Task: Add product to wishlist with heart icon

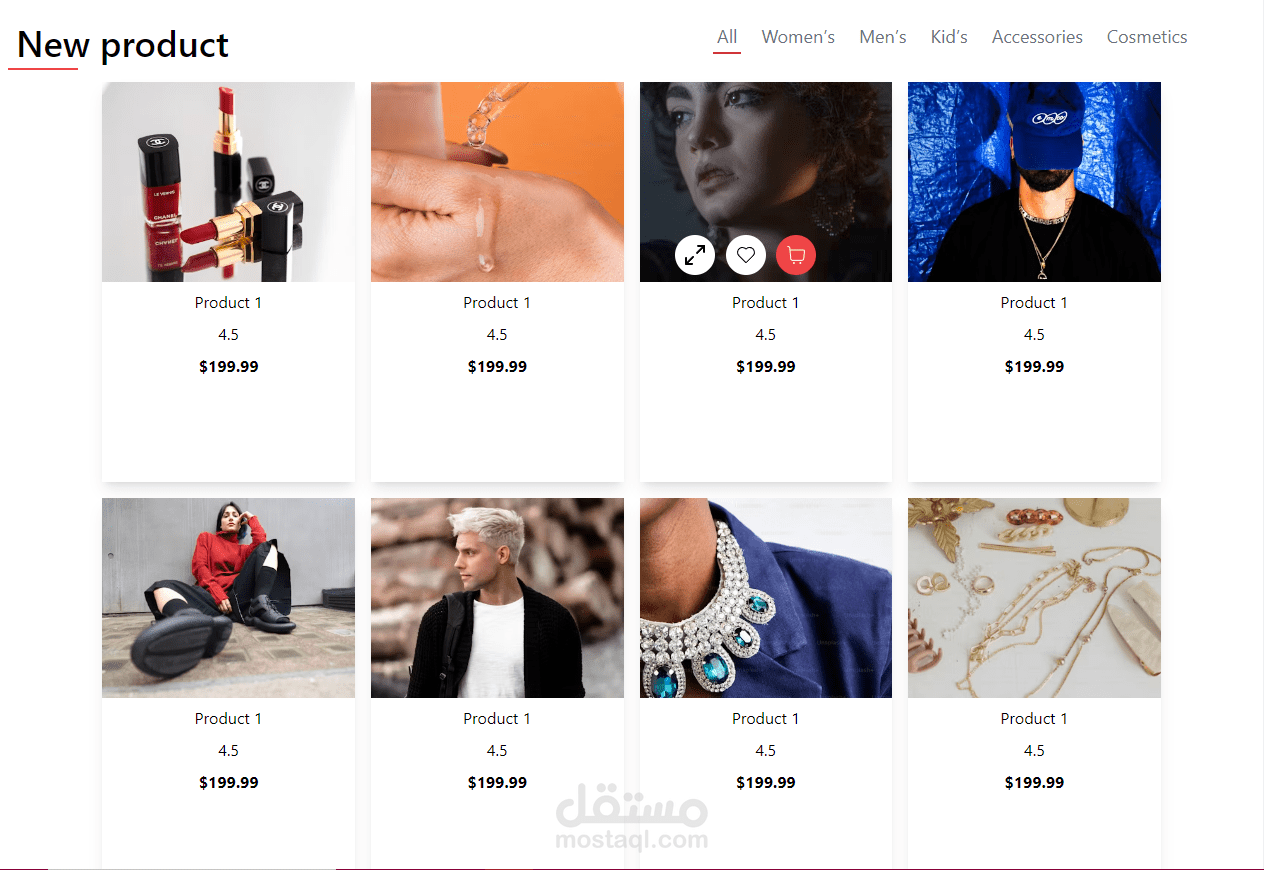Action: click(x=746, y=255)
